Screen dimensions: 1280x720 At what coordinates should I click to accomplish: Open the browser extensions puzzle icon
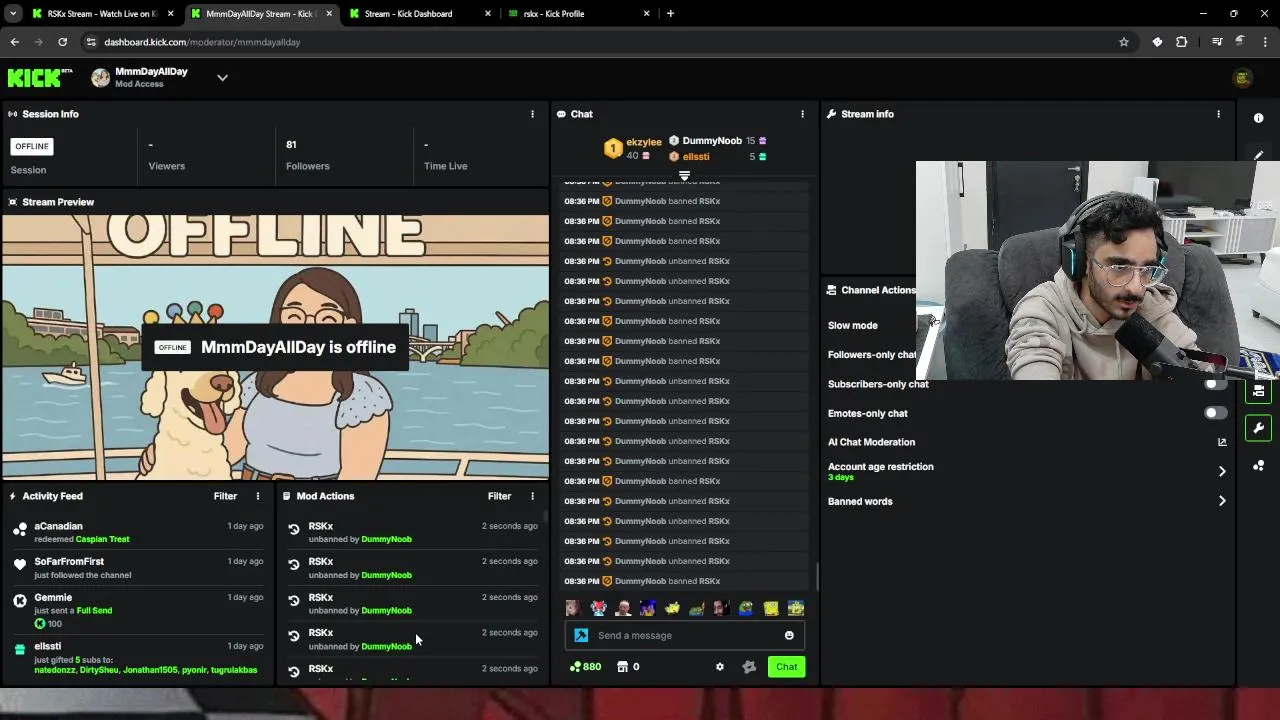tap(1182, 42)
